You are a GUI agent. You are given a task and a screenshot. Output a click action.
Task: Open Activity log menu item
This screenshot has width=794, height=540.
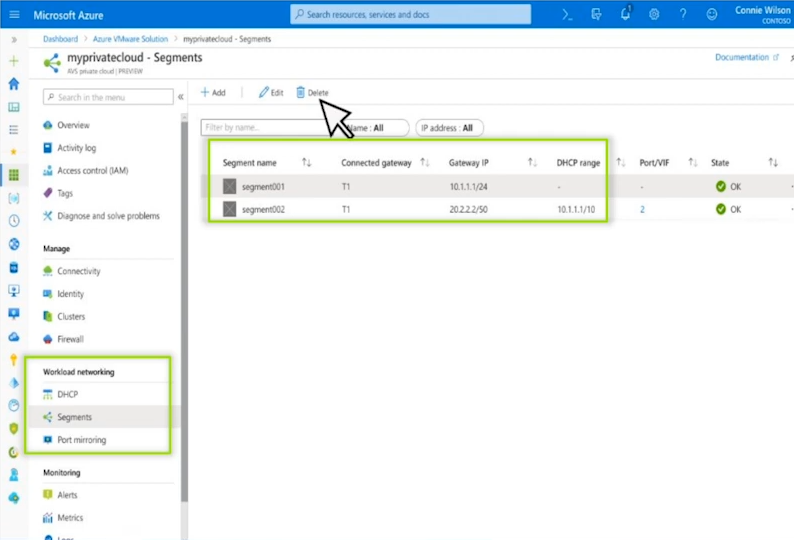click(70, 148)
